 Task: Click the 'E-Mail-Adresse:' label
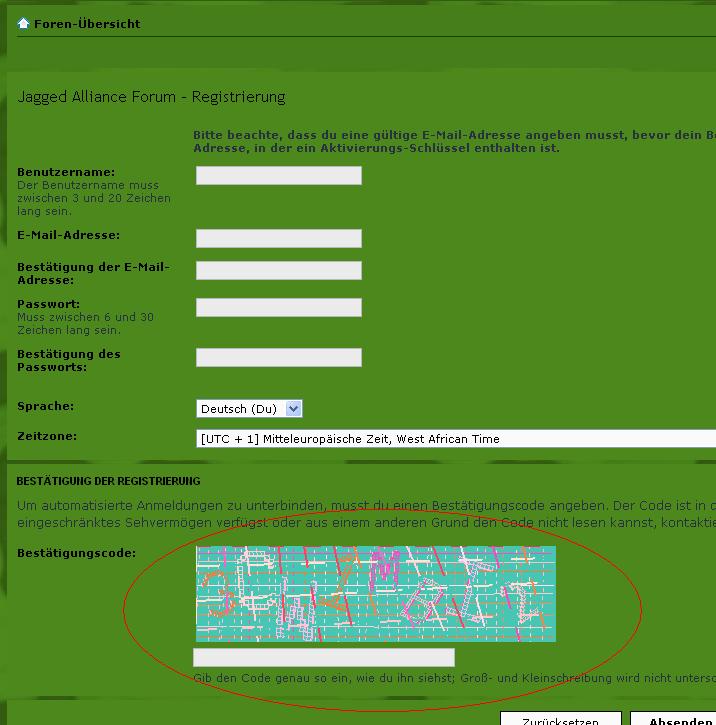68,235
